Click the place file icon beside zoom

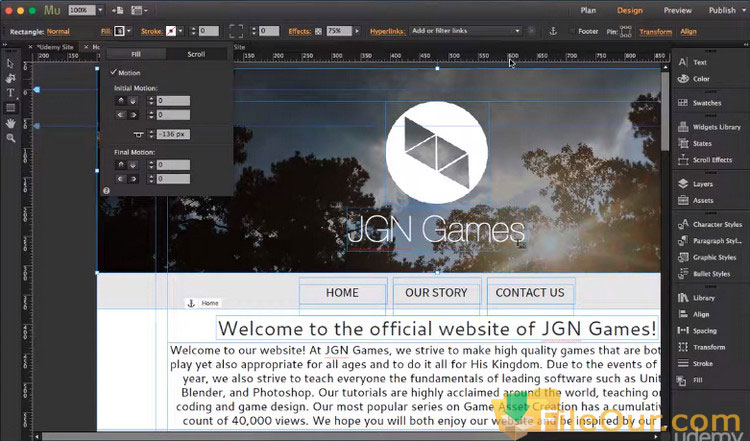[117, 10]
